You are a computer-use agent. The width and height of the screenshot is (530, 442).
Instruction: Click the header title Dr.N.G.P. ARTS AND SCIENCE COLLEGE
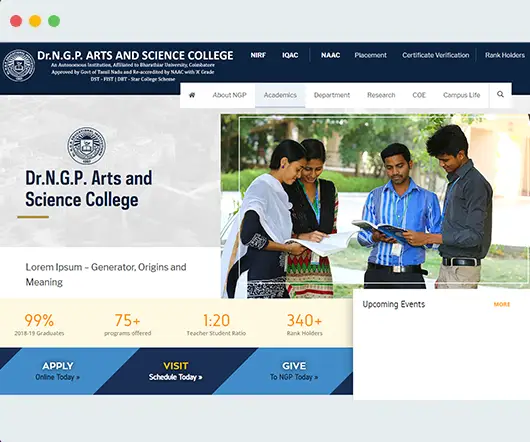pyautogui.click(x=135, y=55)
